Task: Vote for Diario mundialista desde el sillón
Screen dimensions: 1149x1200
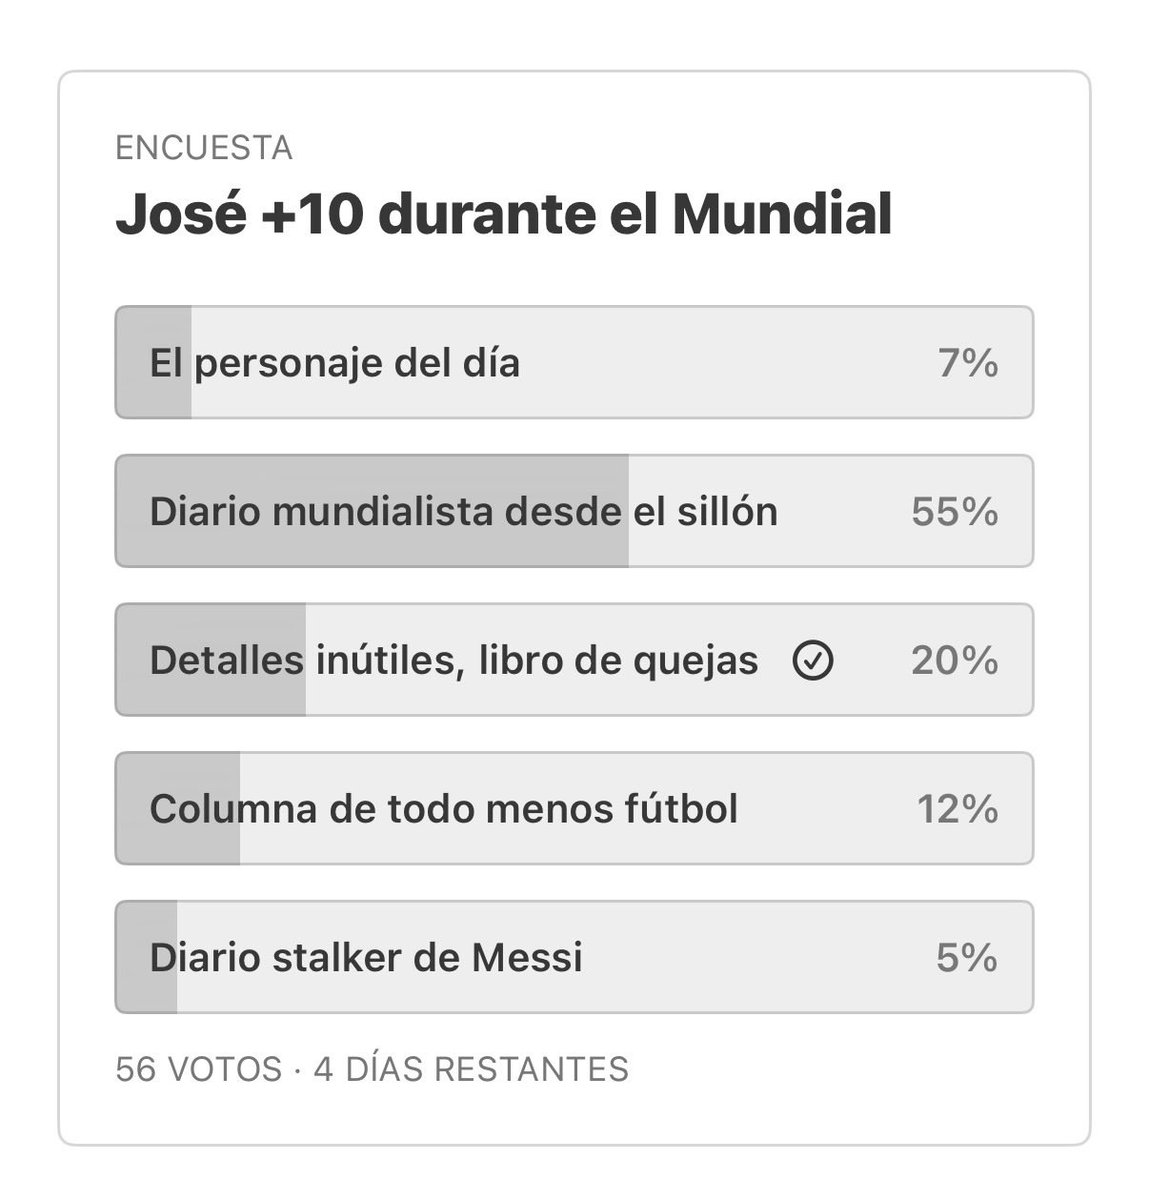Action: tap(574, 511)
